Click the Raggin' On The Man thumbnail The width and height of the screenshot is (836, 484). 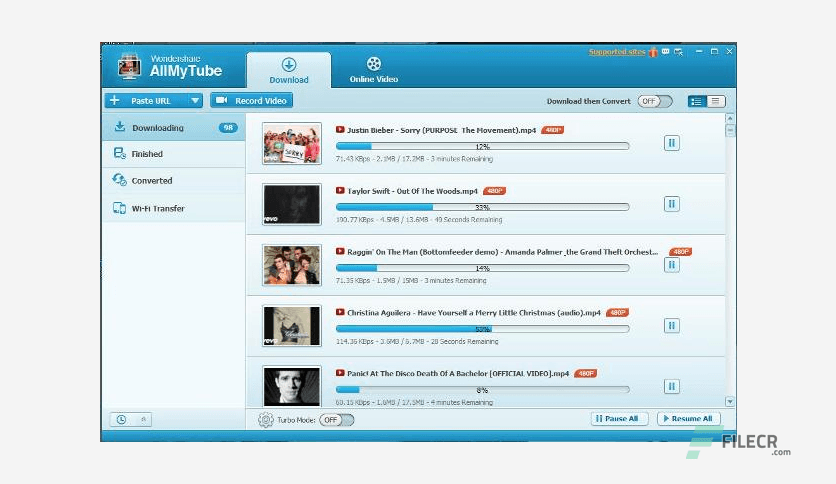pos(292,265)
